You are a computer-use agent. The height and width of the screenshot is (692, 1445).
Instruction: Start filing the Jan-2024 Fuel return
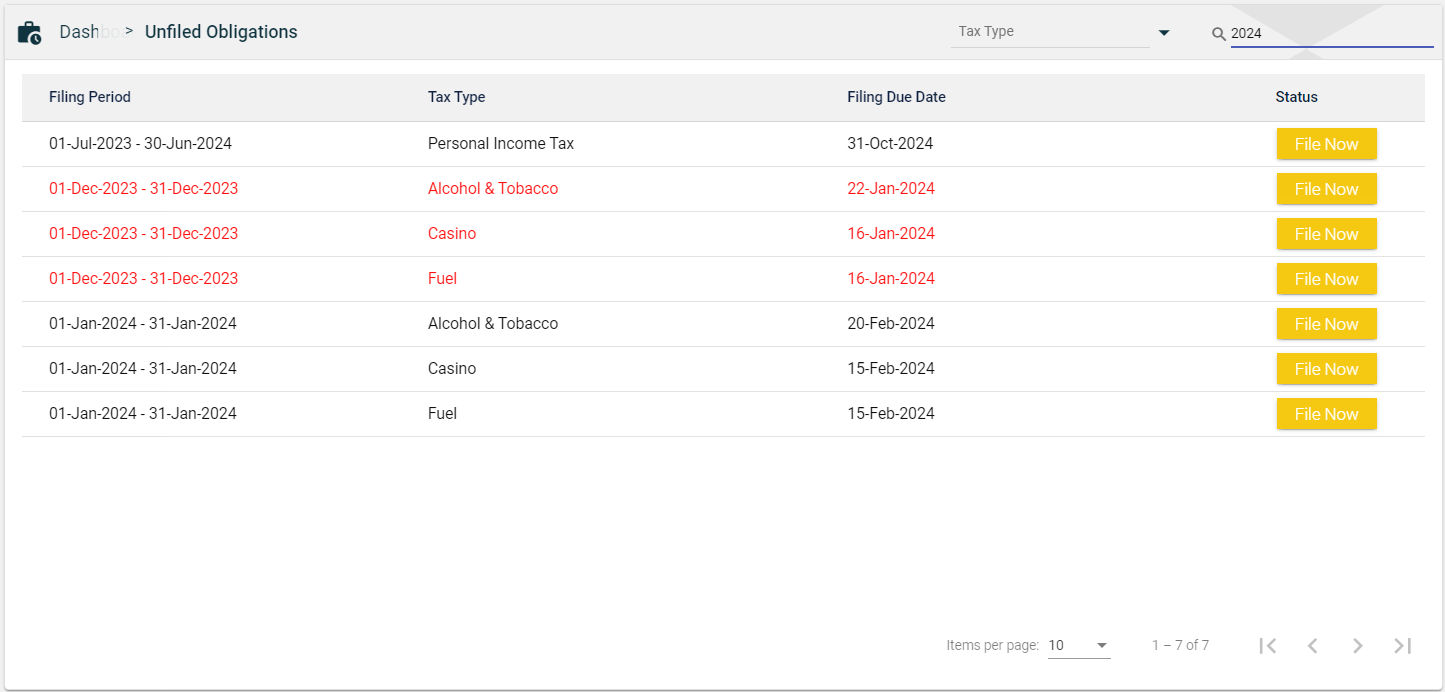tap(1326, 414)
